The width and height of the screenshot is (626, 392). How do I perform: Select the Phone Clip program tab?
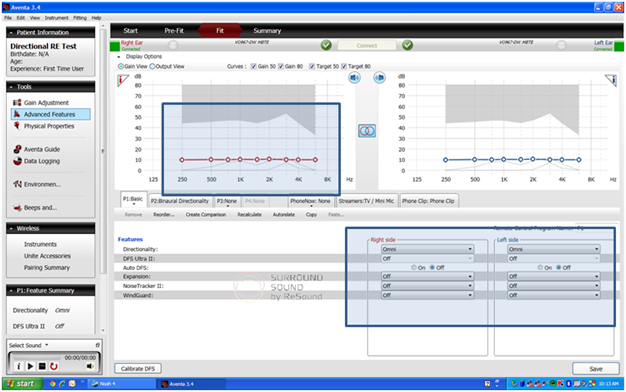pyautogui.click(x=428, y=201)
